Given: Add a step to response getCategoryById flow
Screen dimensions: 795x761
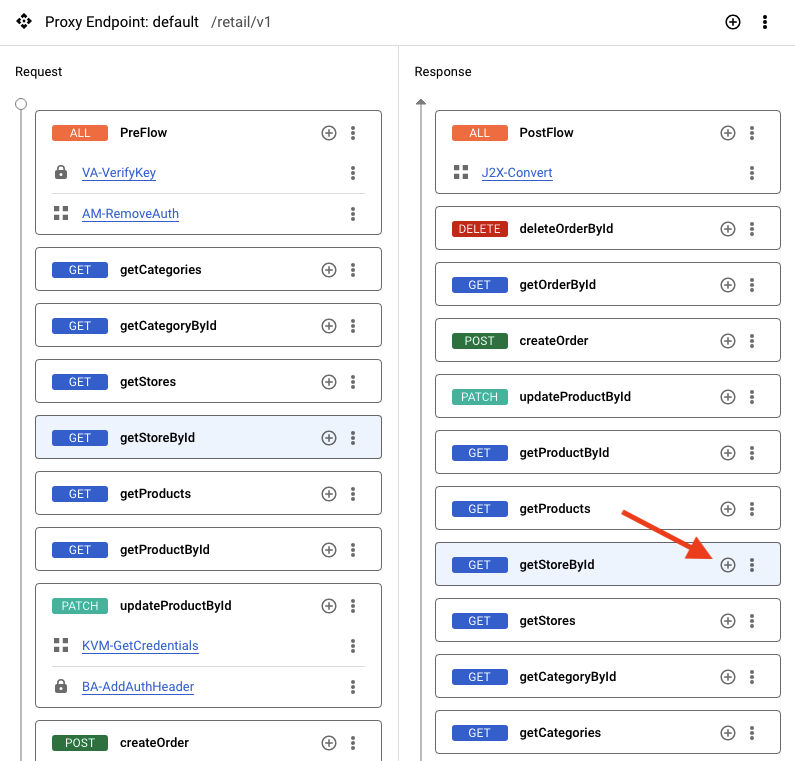Looking at the screenshot, I should 728,677.
